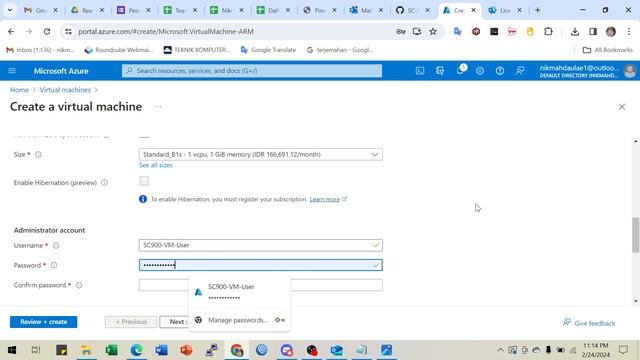Open the three-dot menu beside Create a virtual machine
This screenshot has height=360, width=640.
click(158, 107)
